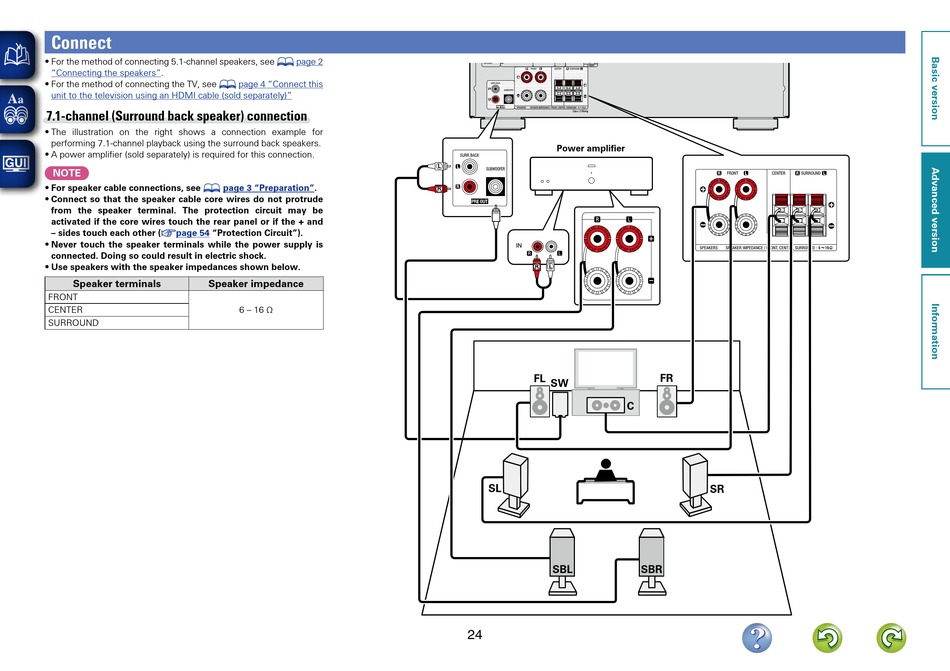Open the GUI menu map icon
This screenshot has height=671, width=950.
click(17, 164)
